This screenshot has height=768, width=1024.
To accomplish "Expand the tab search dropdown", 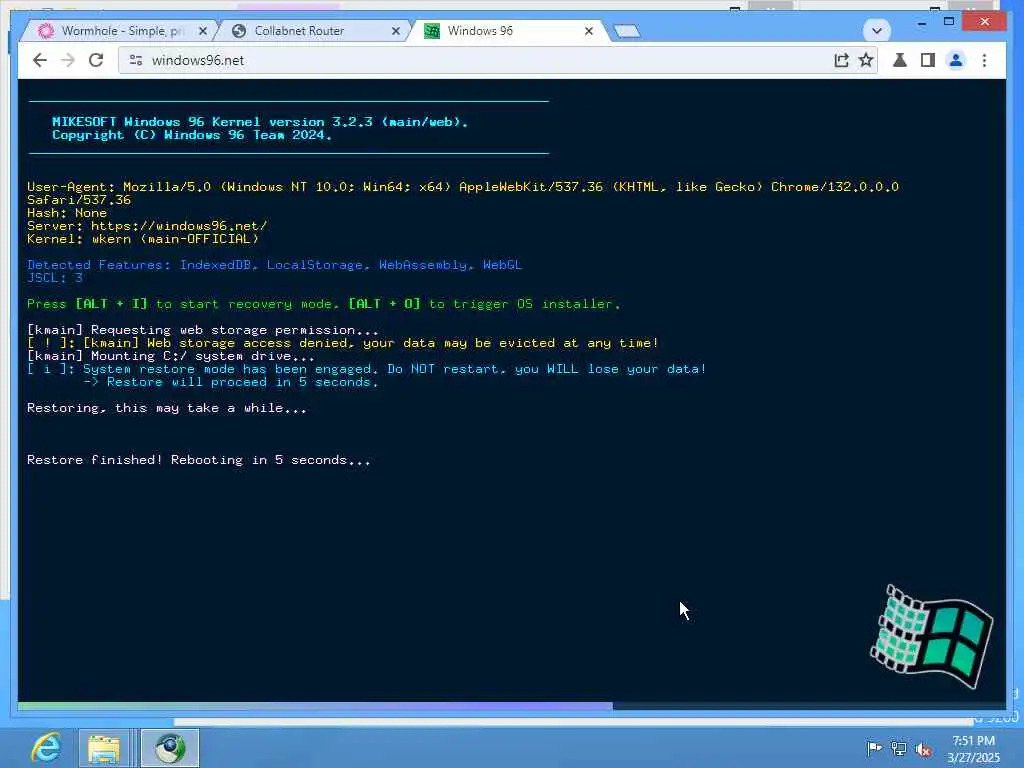I will (876, 30).
